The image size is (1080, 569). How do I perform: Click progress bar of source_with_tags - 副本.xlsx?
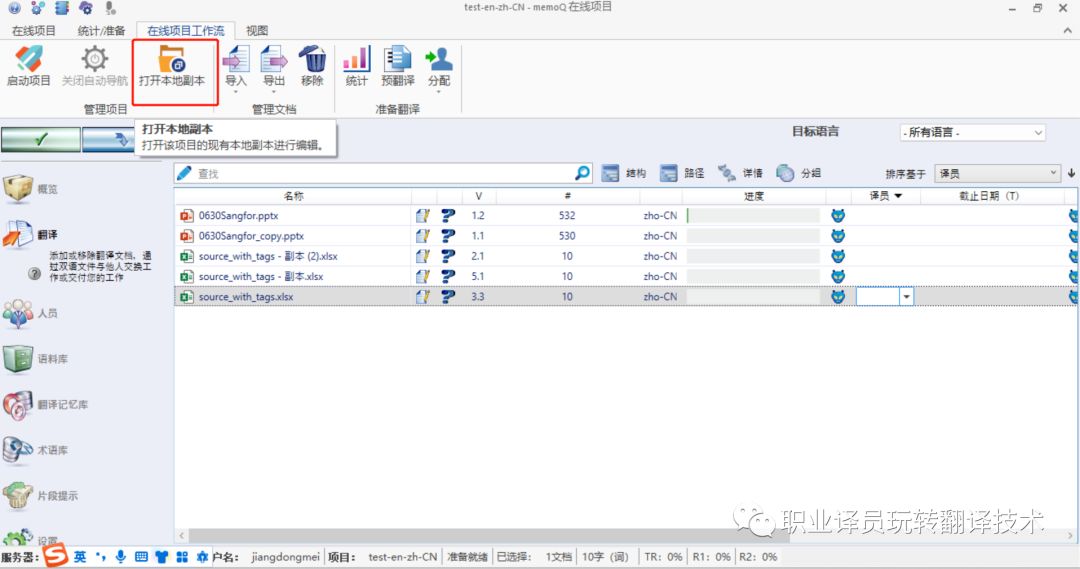tap(754, 276)
